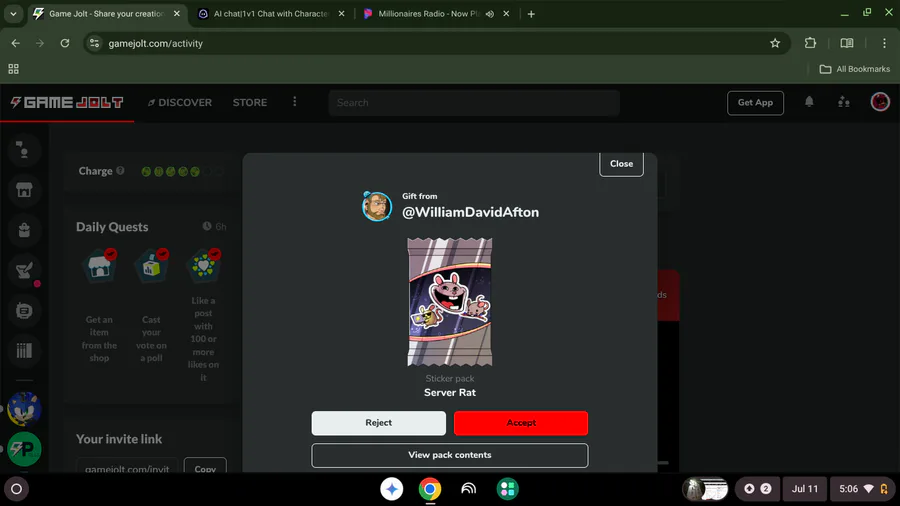900x506 pixels.
Task: Open the 'Cast your vote on a poll' quest
Action: tap(152, 306)
